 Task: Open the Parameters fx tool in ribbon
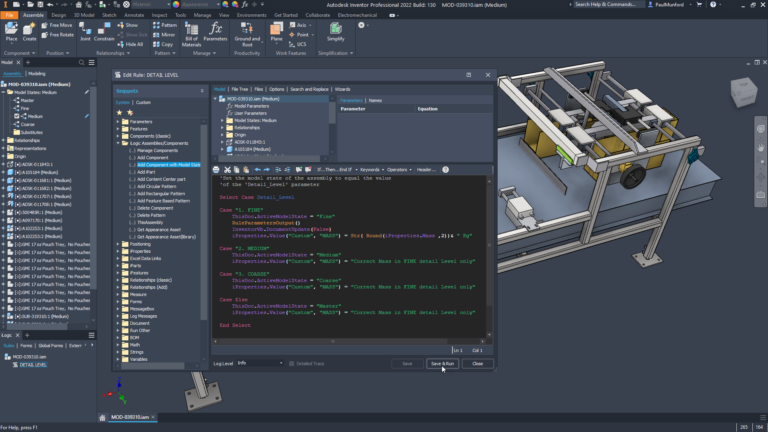(215, 32)
